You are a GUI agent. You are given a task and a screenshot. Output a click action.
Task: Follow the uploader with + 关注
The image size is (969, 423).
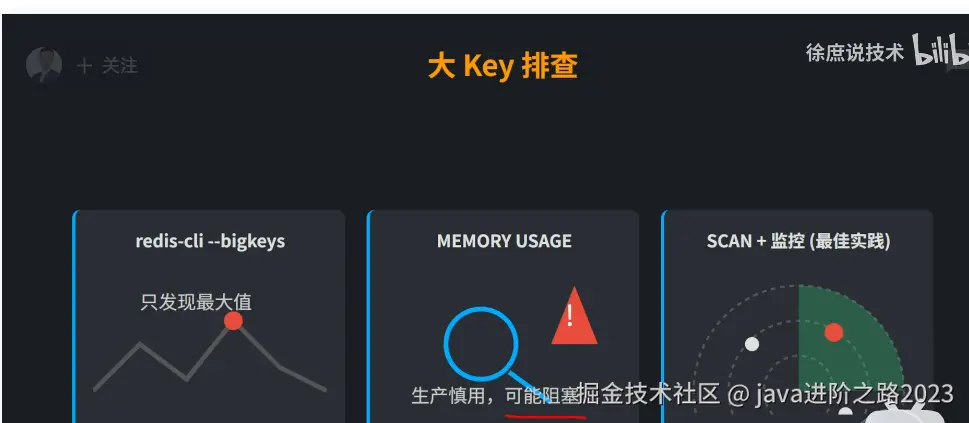[x=107, y=66]
